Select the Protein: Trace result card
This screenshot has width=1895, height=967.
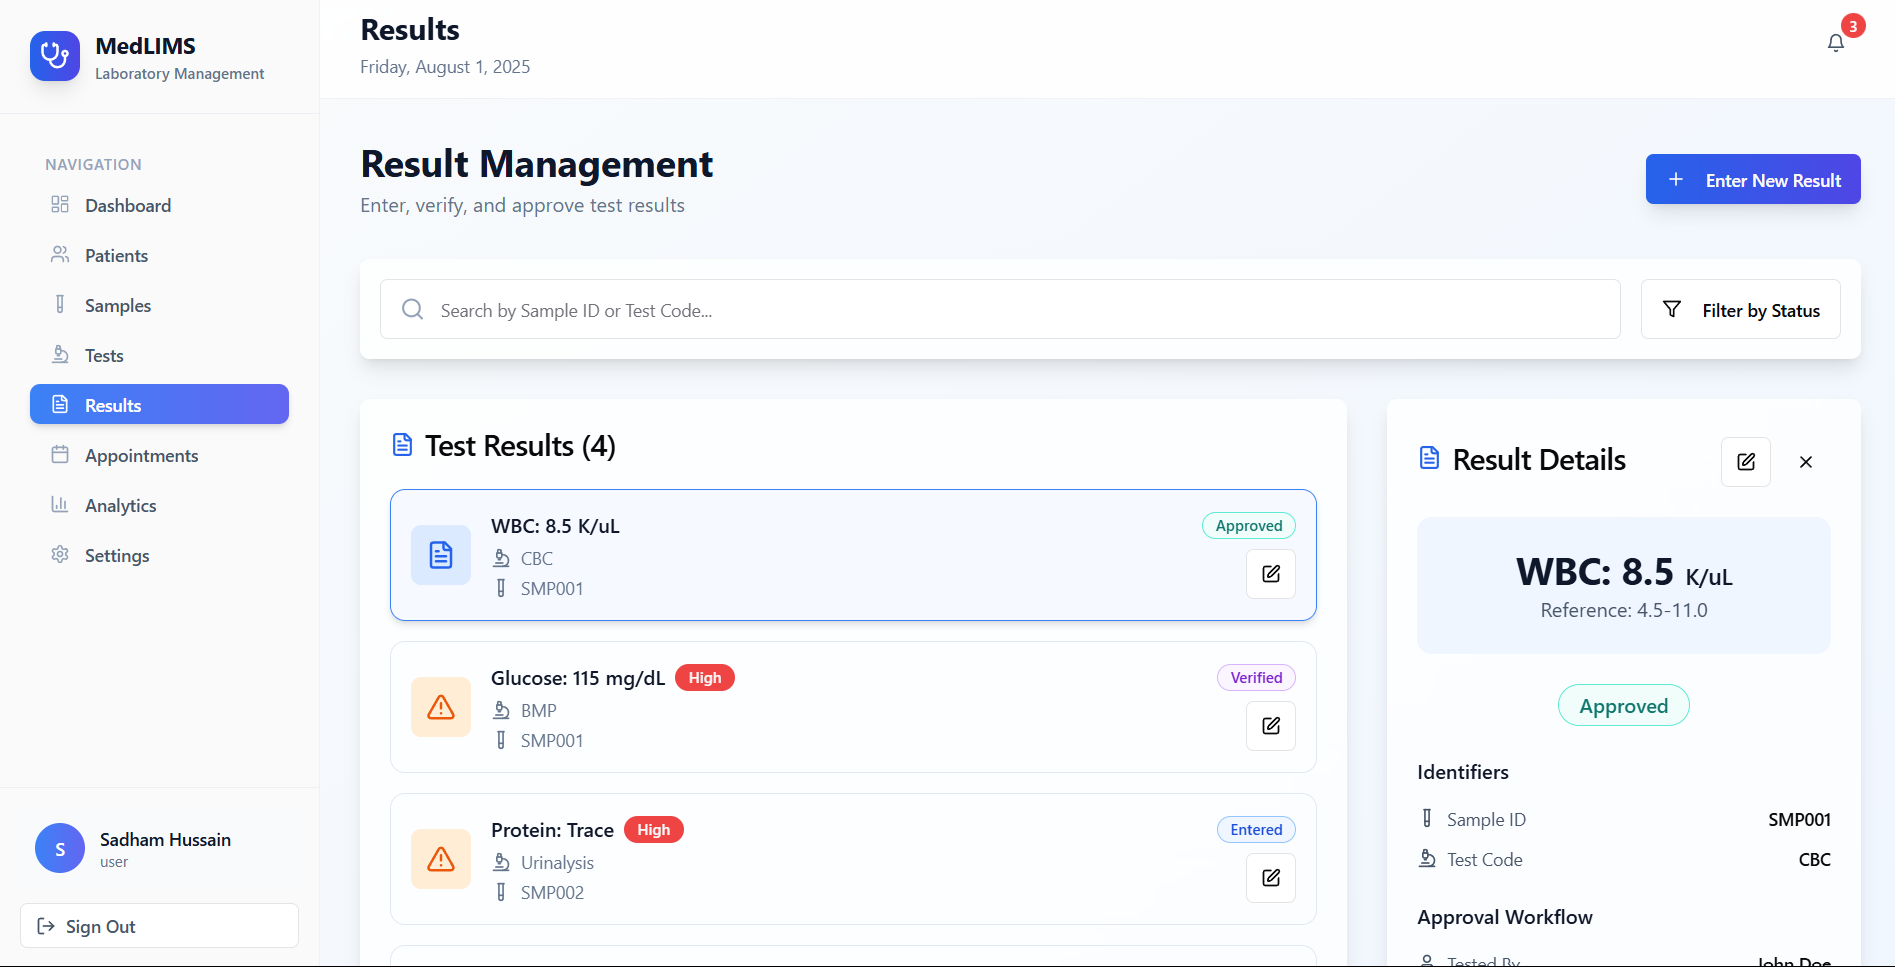853,859
